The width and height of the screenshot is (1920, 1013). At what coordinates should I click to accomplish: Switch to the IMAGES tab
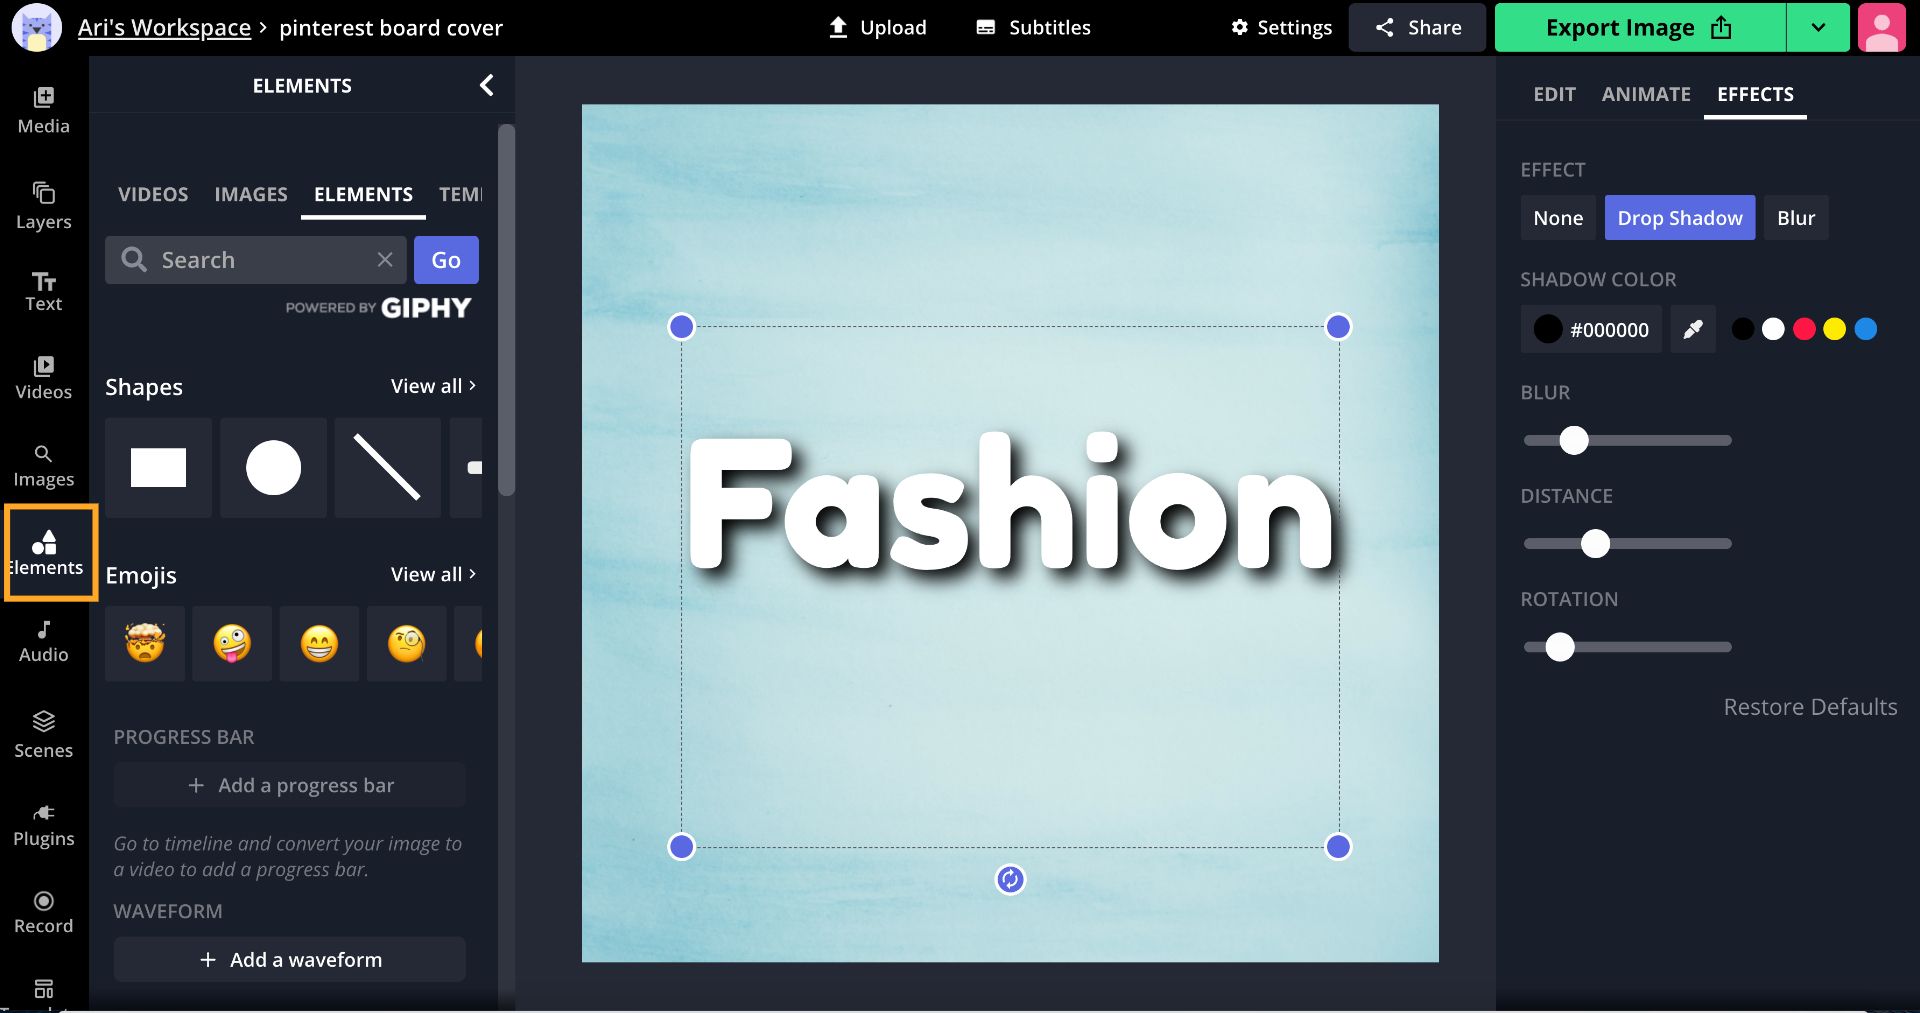coord(250,194)
